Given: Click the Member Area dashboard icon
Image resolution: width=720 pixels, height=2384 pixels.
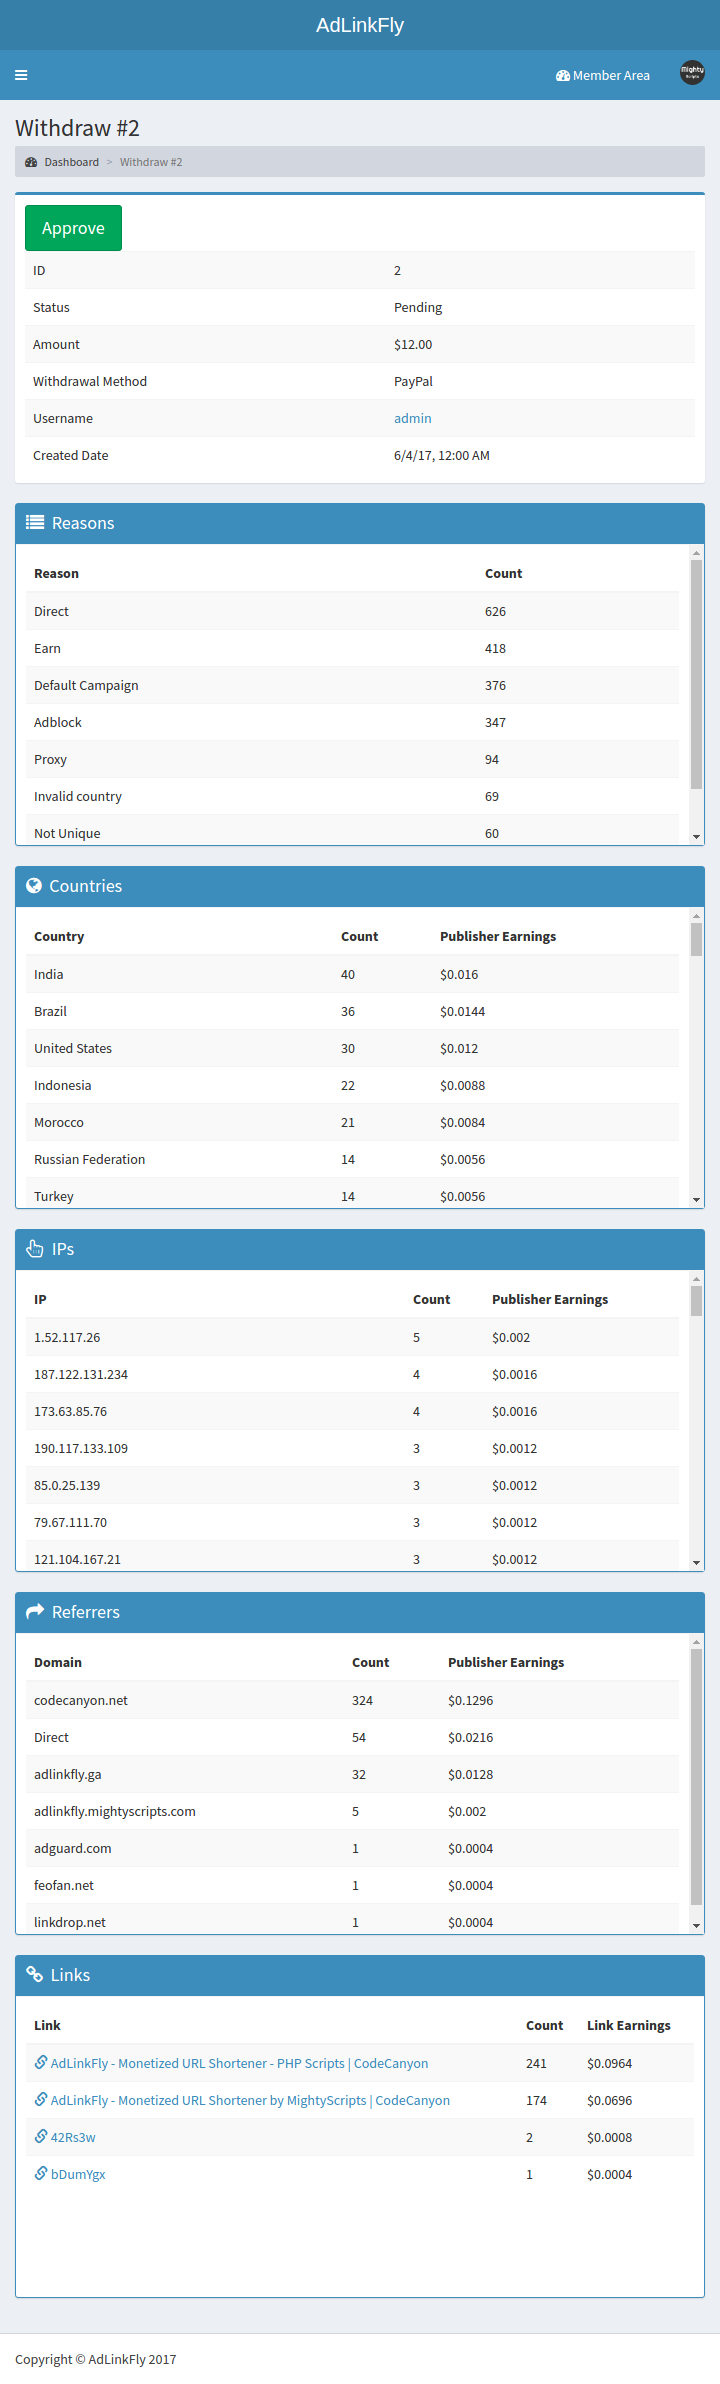Looking at the screenshot, I should (x=563, y=76).
